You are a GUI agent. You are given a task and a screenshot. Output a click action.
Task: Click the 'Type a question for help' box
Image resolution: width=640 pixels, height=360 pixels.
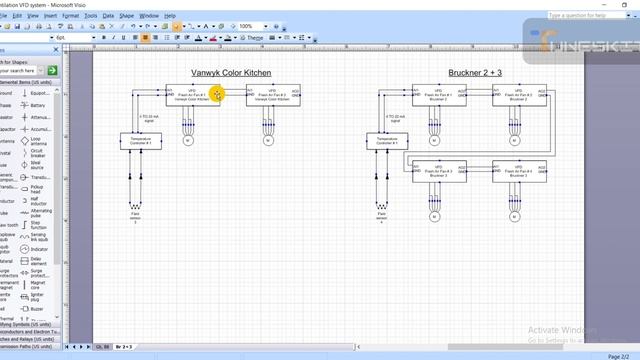pyautogui.click(x=586, y=15)
